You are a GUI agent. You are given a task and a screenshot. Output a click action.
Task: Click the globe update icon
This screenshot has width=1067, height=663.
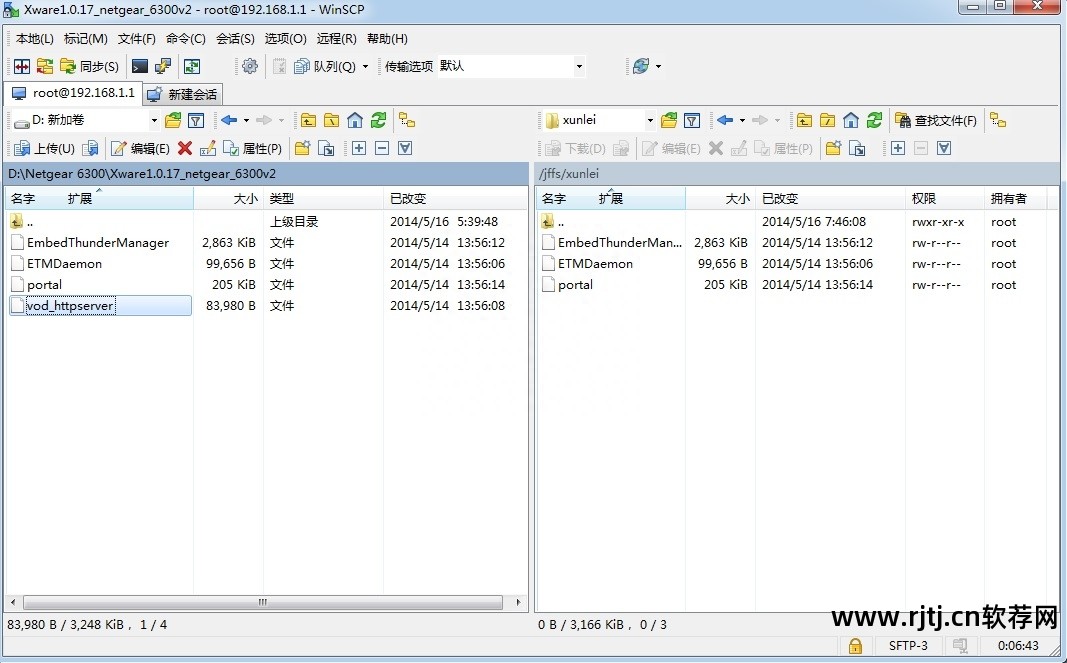click(640, 66)
